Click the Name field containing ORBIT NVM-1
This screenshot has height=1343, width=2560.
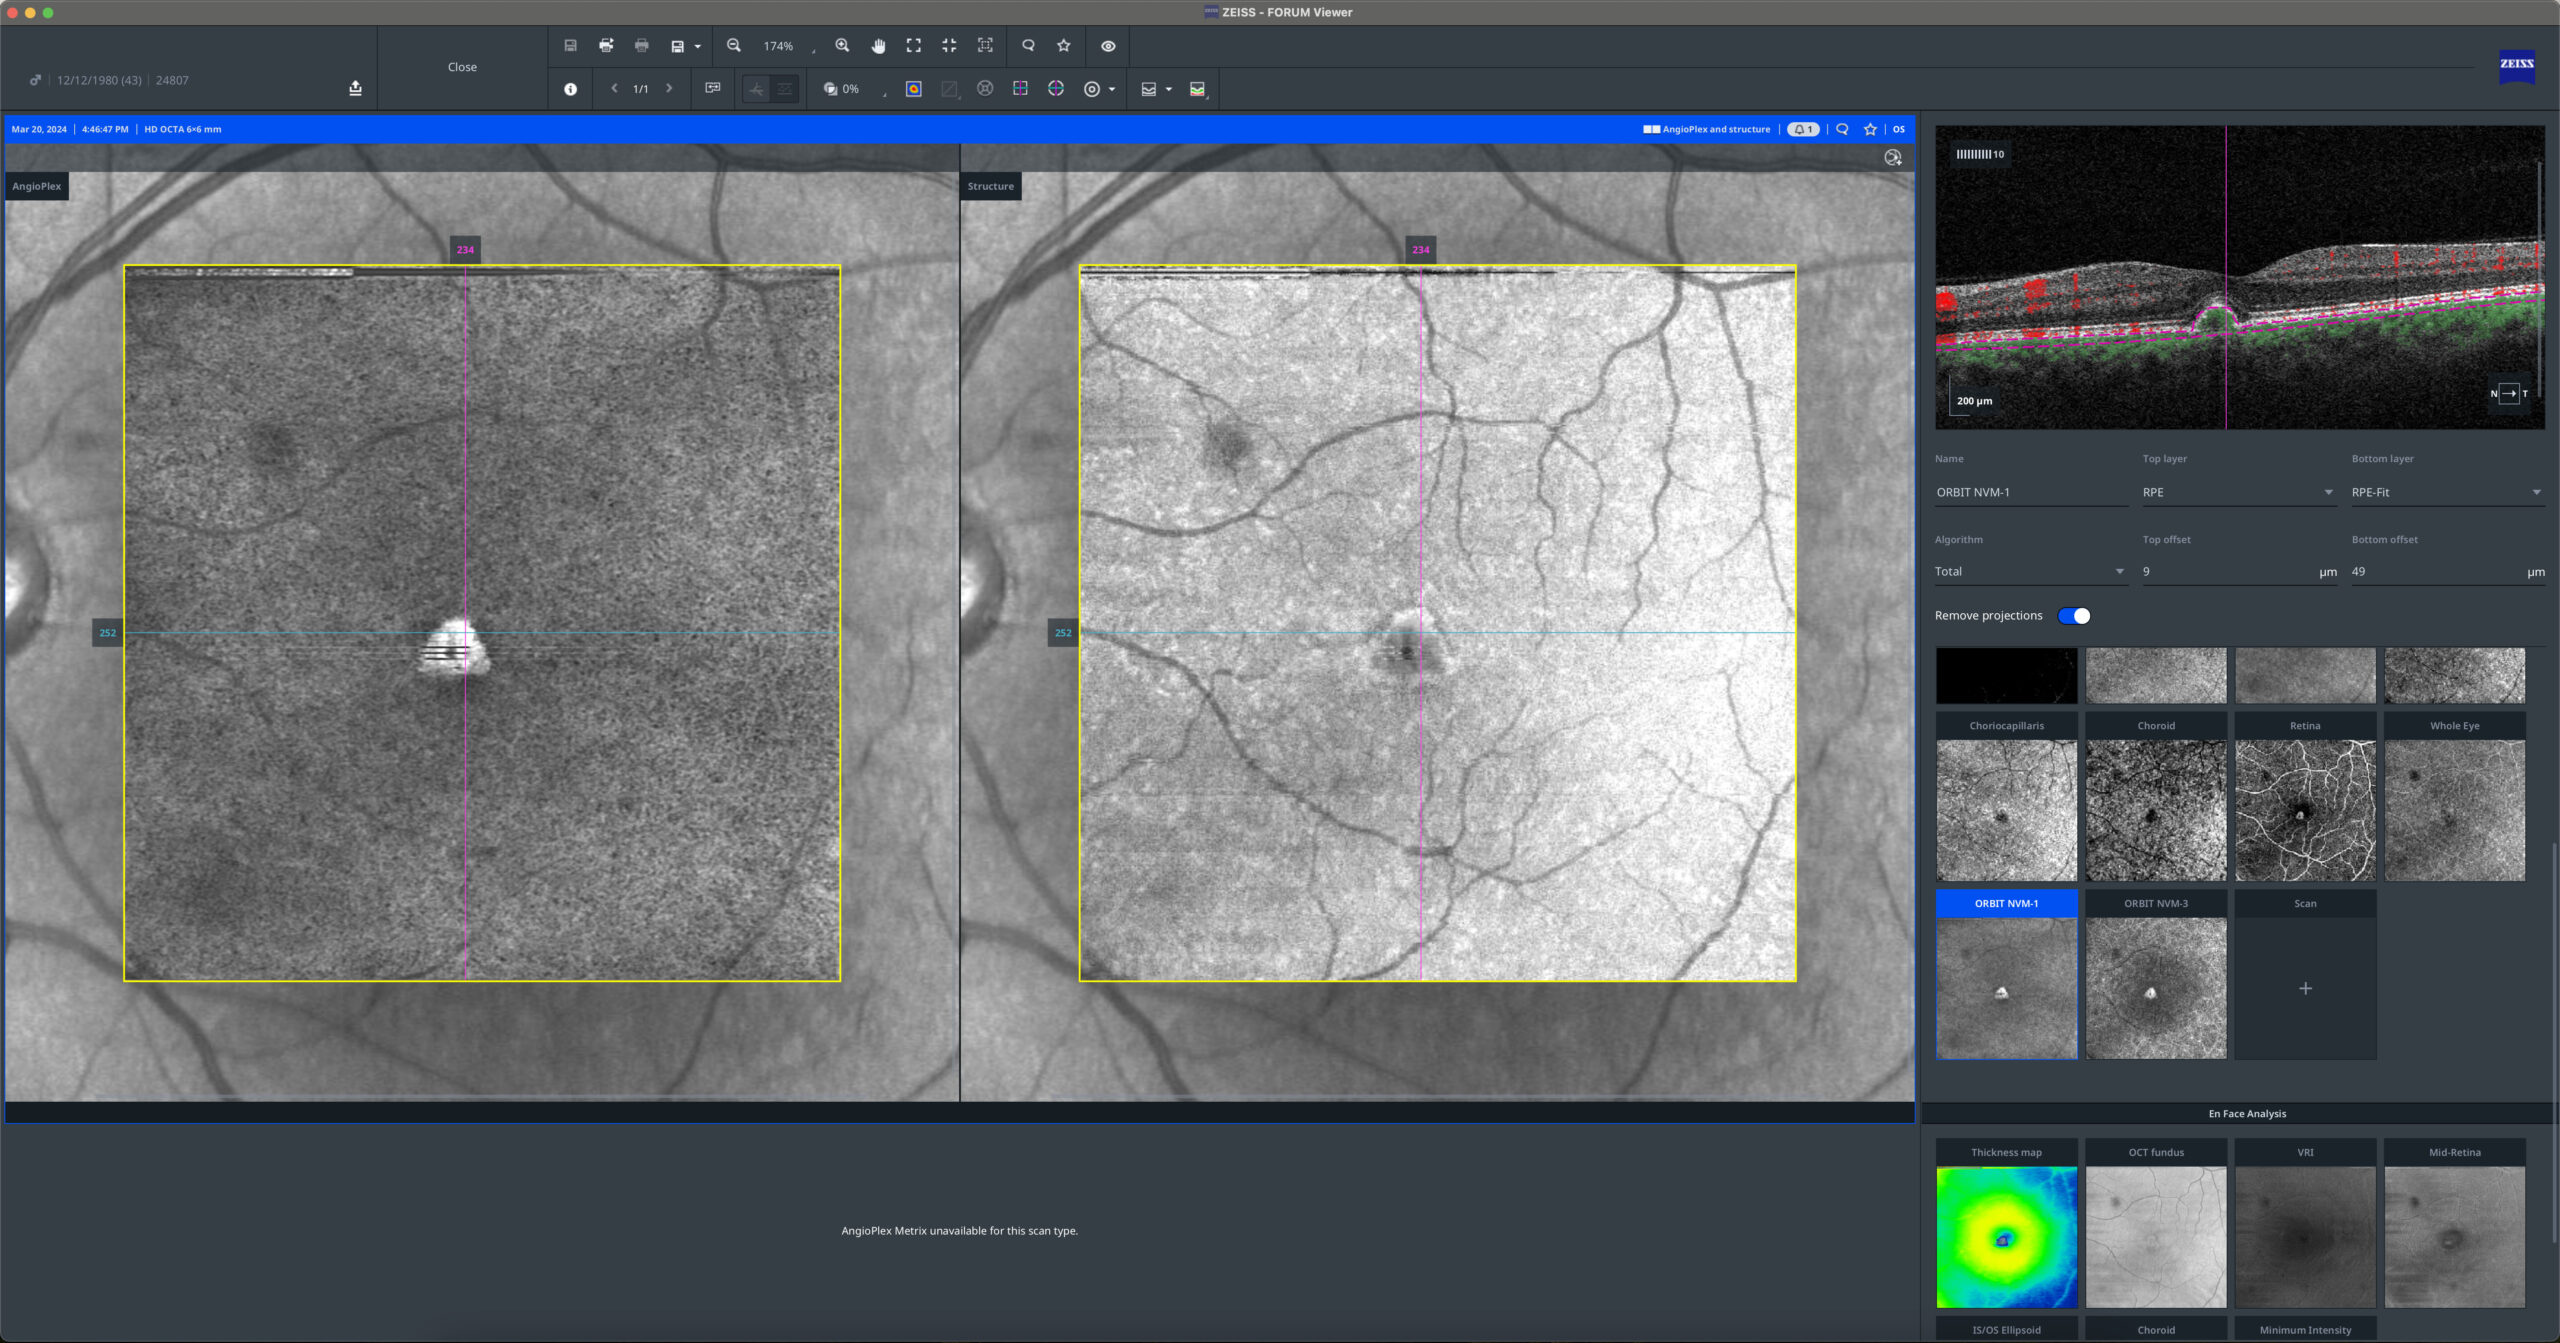click(x=2030, y=492)
